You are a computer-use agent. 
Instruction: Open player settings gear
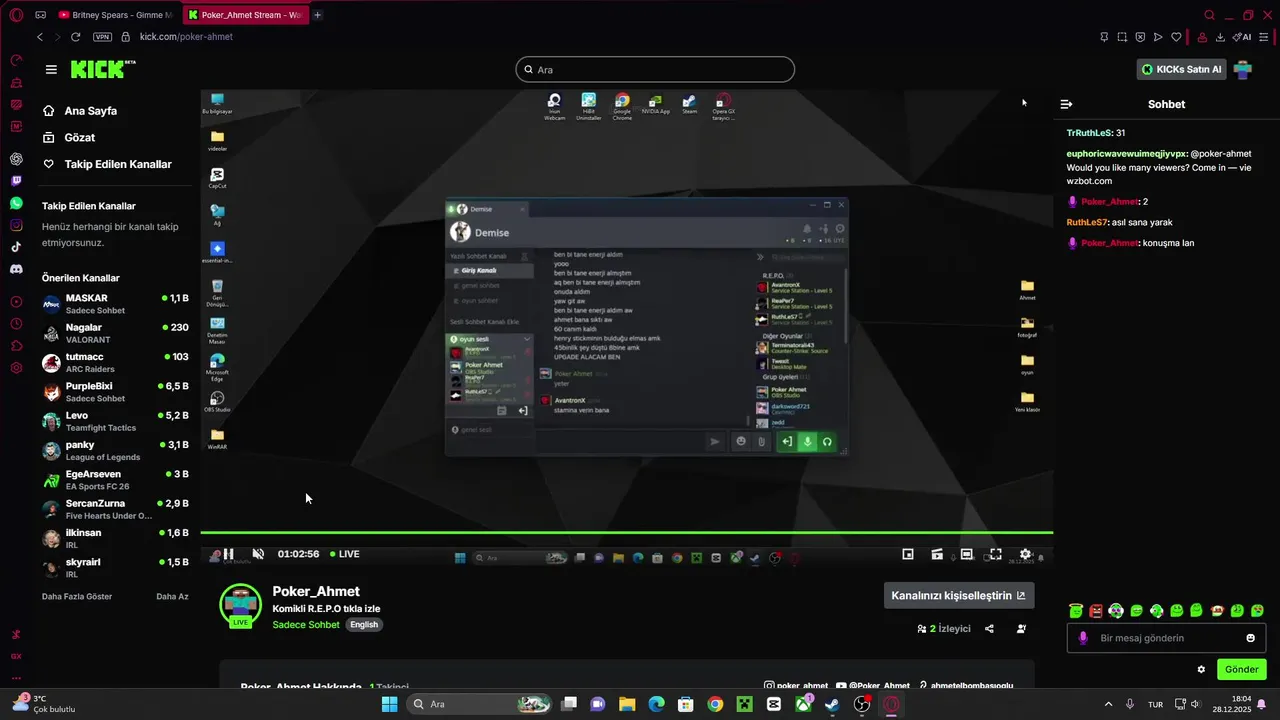coord(1025,554)
